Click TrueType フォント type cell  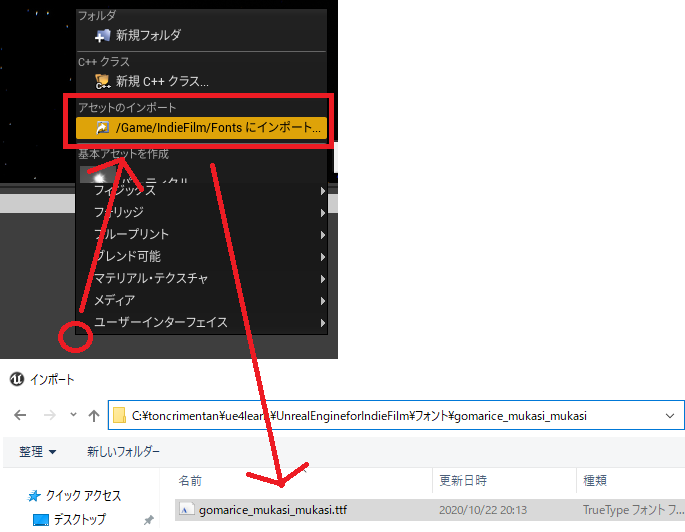(x=633, y=510)
